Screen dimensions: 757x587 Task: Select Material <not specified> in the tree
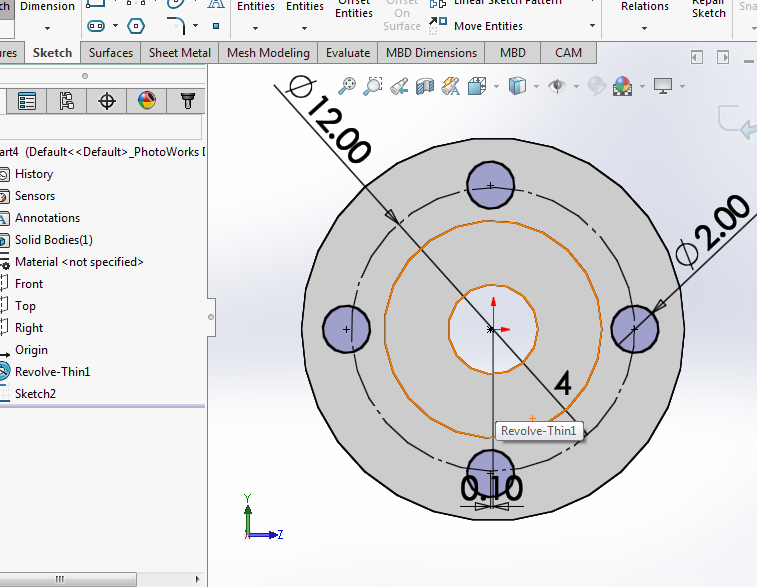pos(79,262)
